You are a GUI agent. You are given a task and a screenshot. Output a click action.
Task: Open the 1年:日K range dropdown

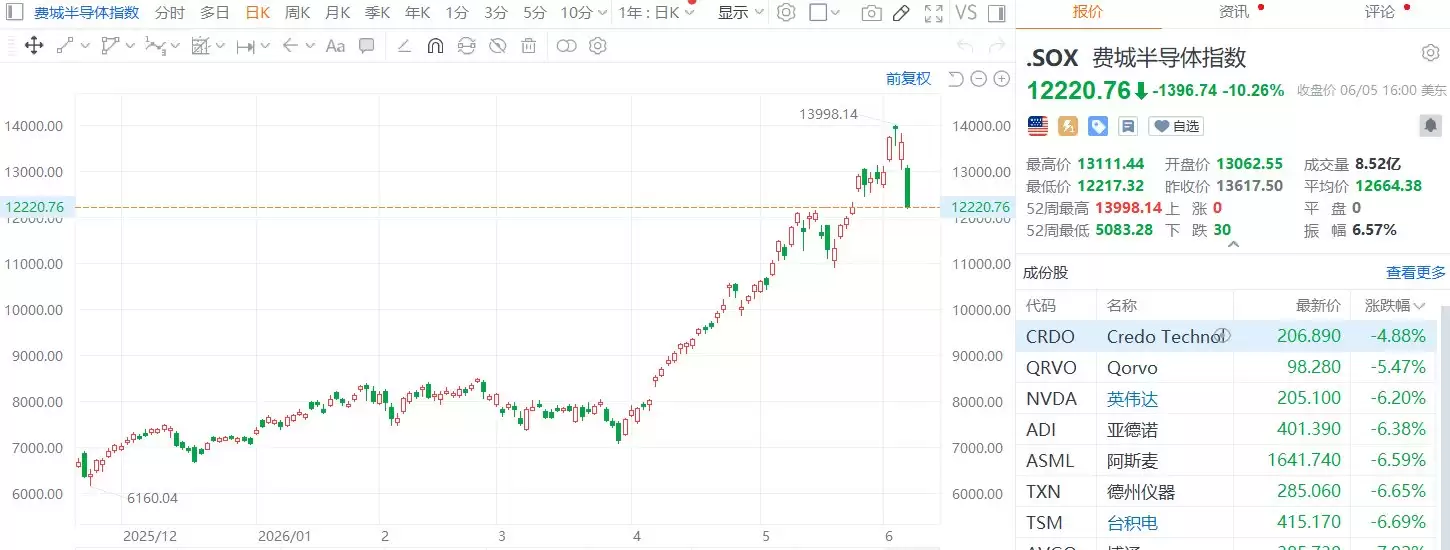[x=655, y=13]
